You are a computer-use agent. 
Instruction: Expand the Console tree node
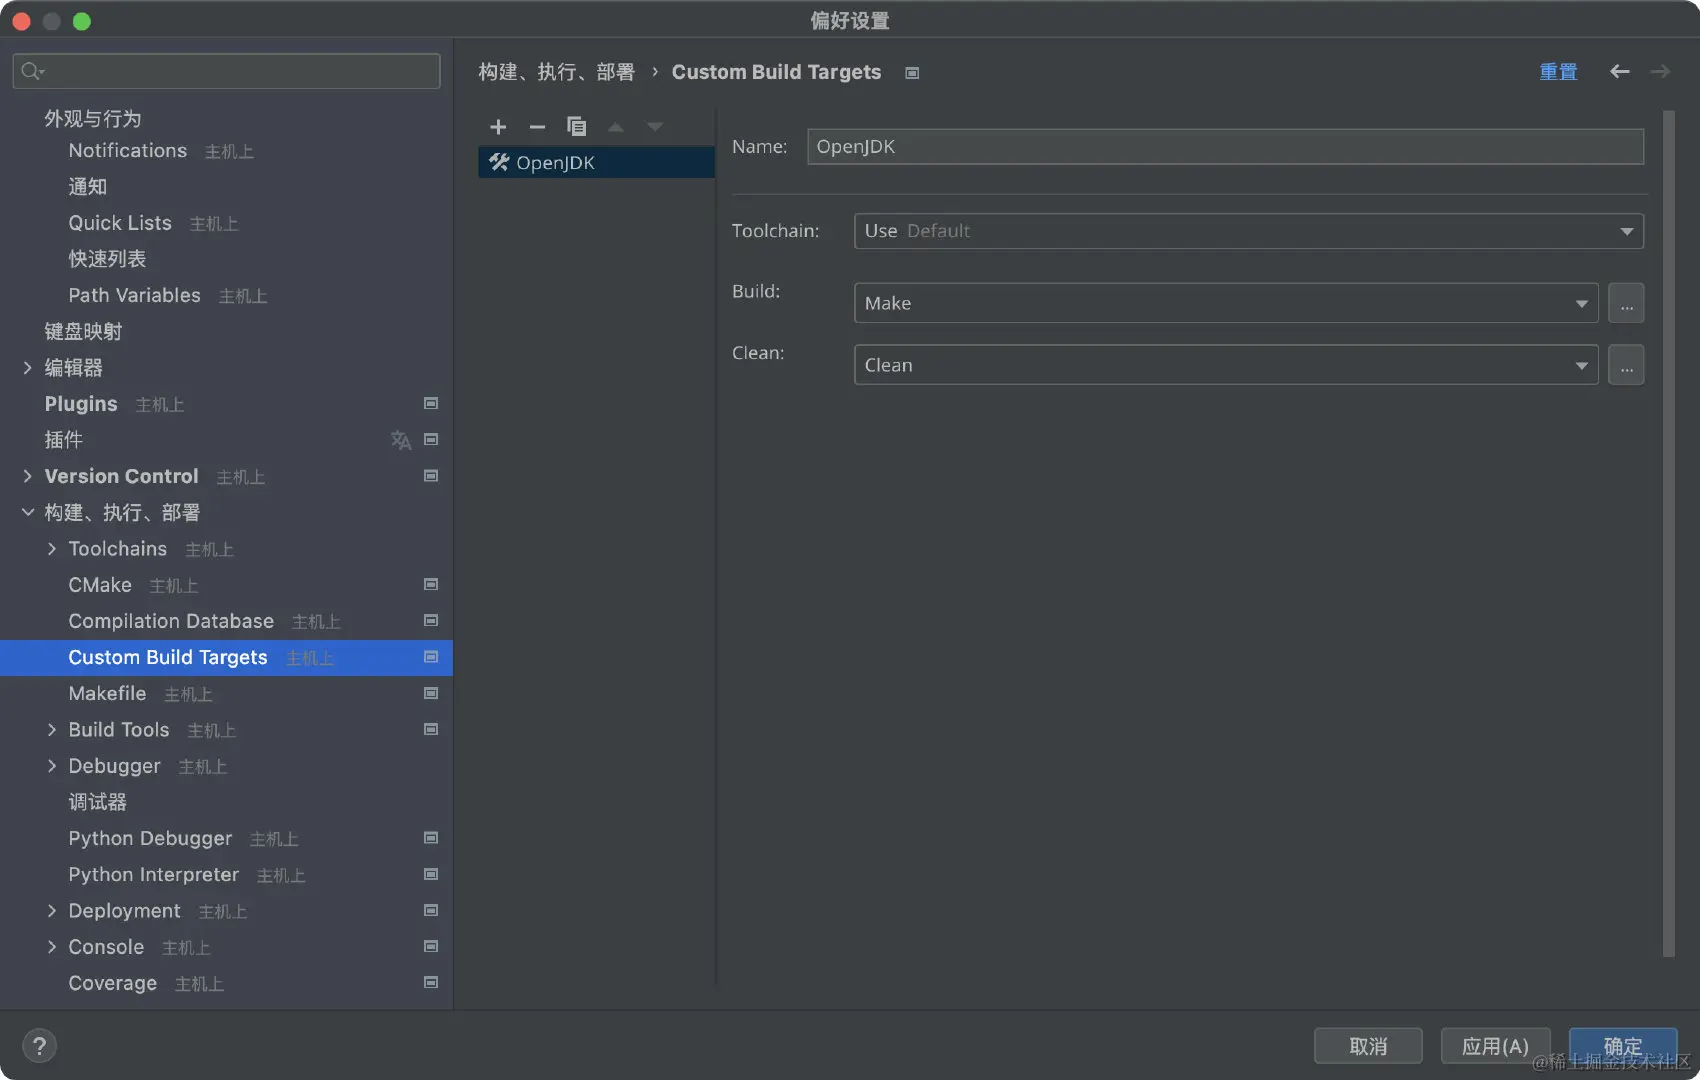click(52, 947)
